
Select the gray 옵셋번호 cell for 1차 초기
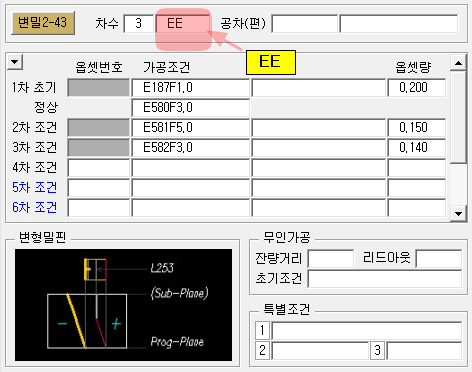(98, 88)
